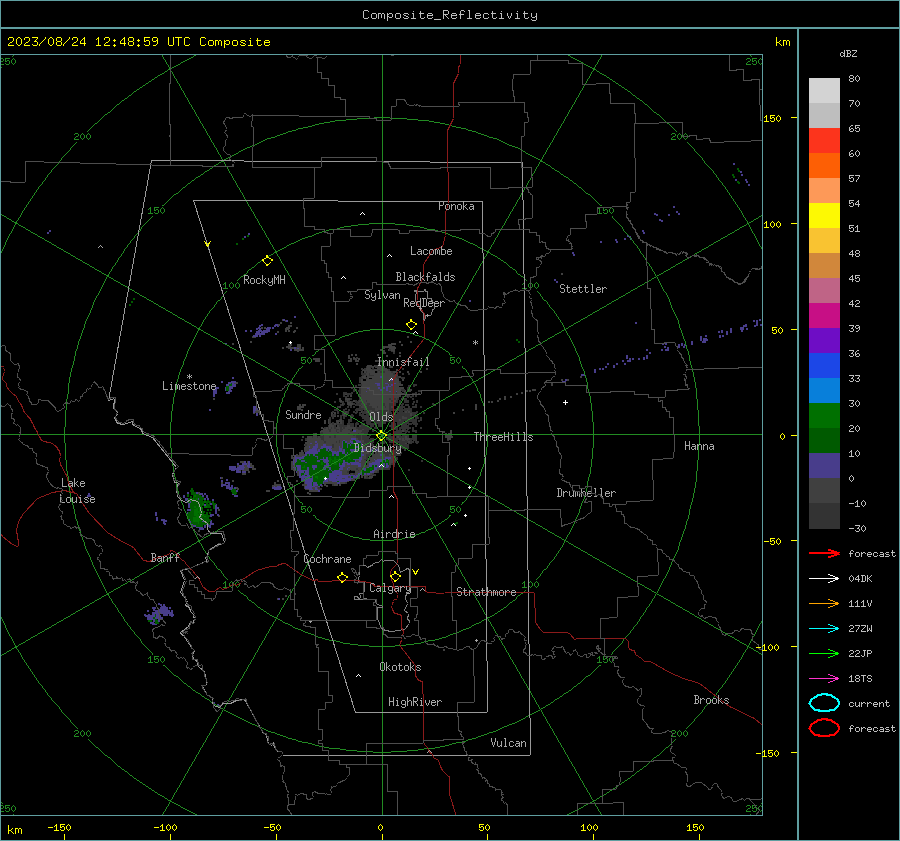This screenshot has width=900, height=841.
Task: Click the red forecast arrow in legend
Action: tap(824, 553)
